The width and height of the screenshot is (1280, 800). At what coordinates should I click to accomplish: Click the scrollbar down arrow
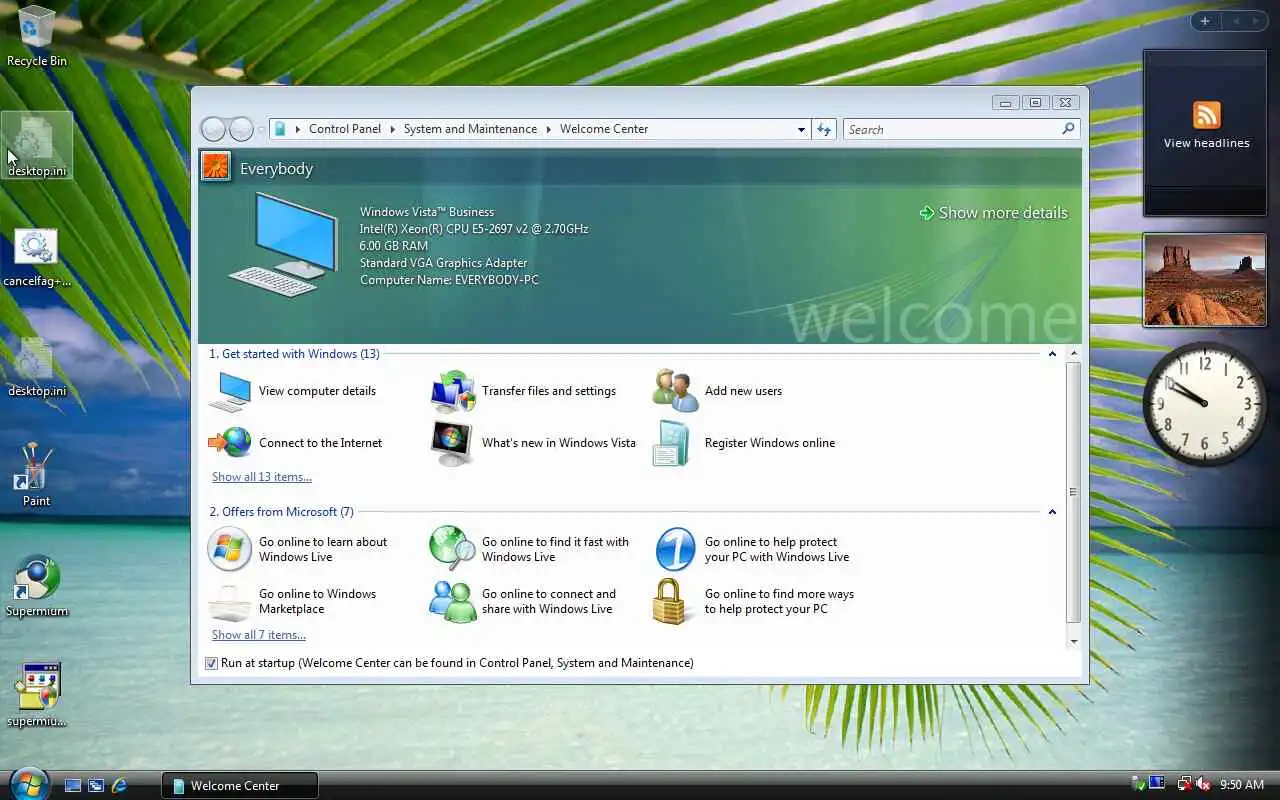tap(1074, 641)
